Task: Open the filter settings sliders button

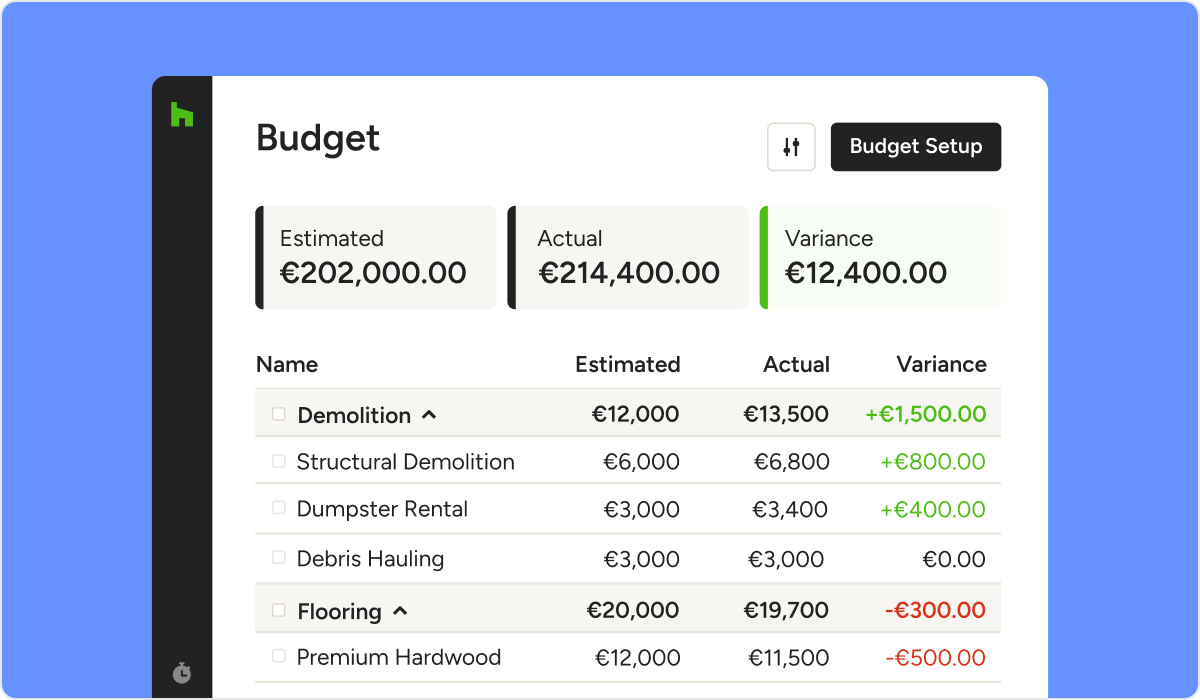Action: point(791,147)
